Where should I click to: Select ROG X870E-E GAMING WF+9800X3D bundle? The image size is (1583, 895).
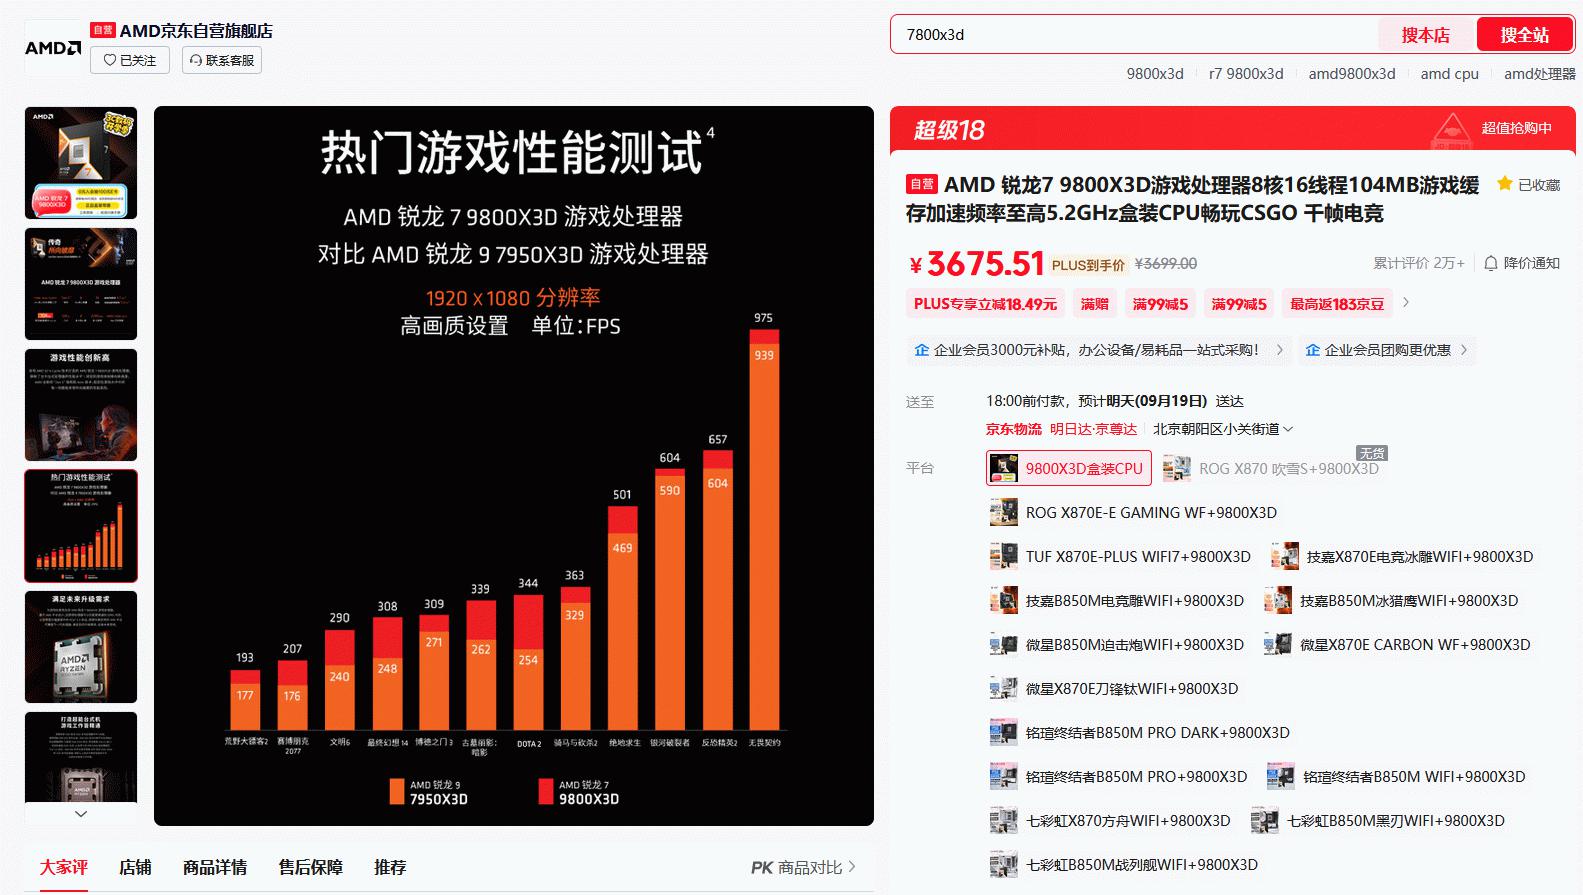1150,513
